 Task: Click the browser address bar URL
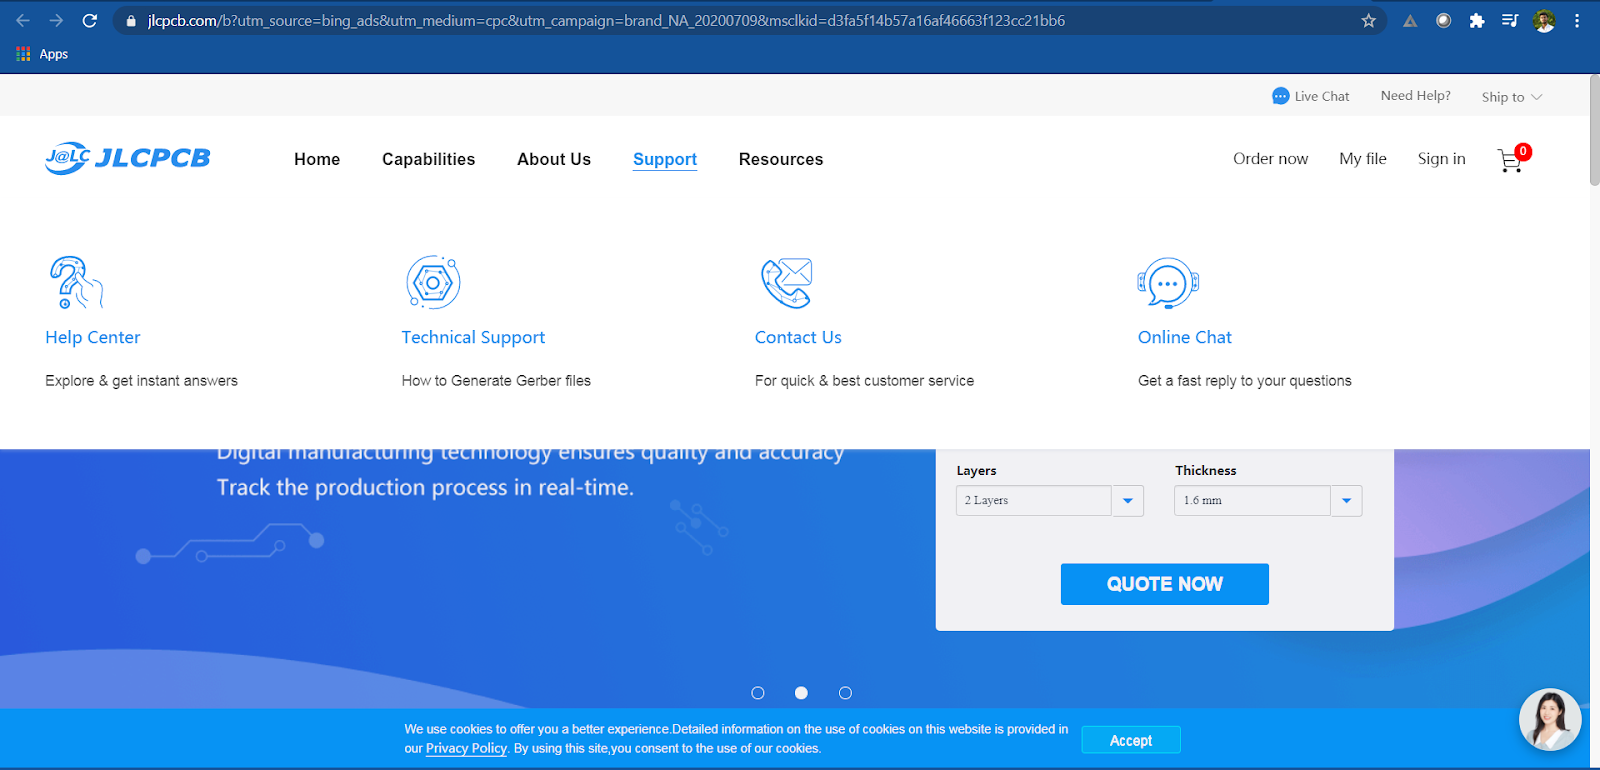(x=606, y=21)
